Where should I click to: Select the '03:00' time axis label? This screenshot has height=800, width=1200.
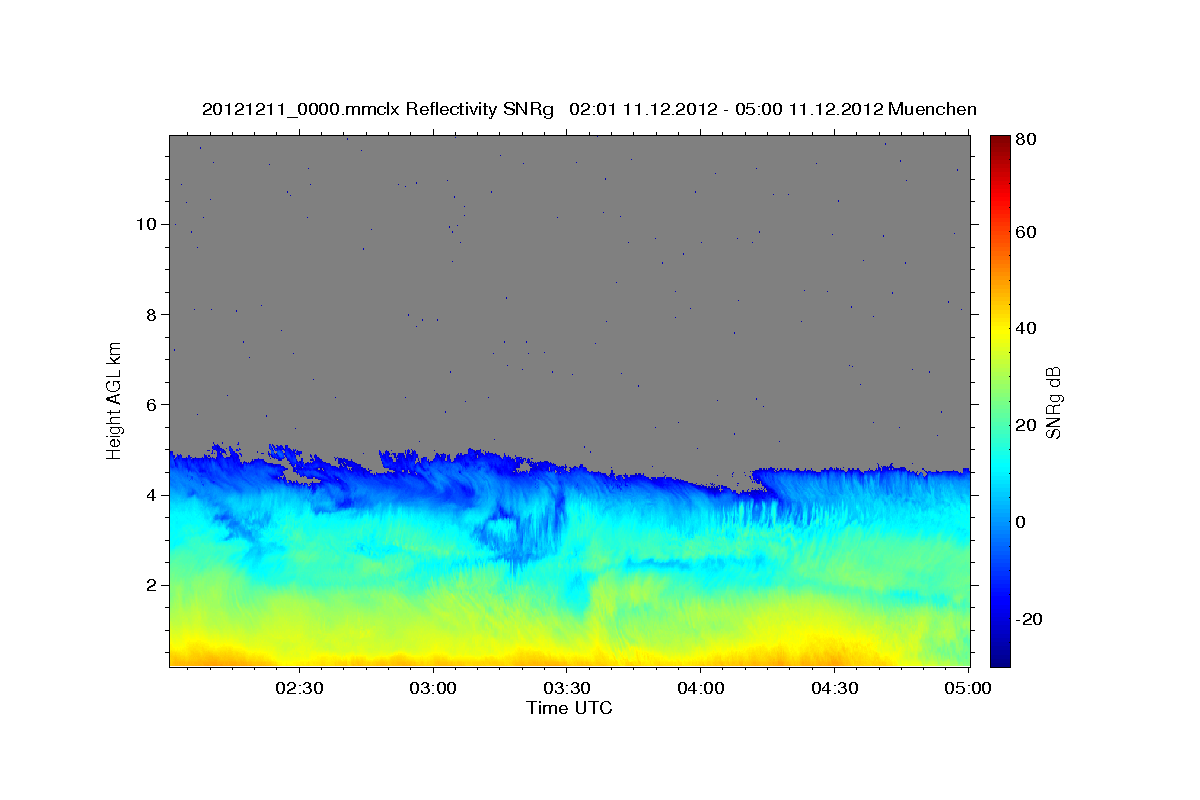[433, 688]
